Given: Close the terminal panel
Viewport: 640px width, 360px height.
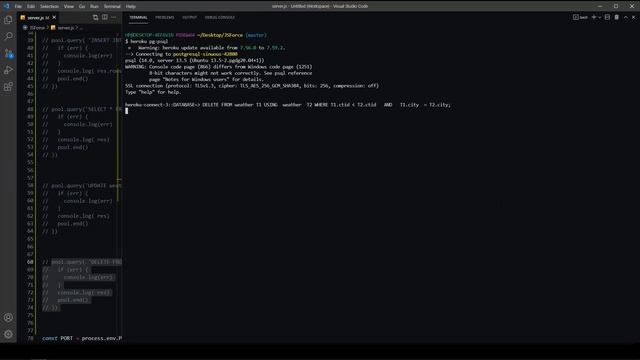Looking at the screenshot, I should click(633, 17).
